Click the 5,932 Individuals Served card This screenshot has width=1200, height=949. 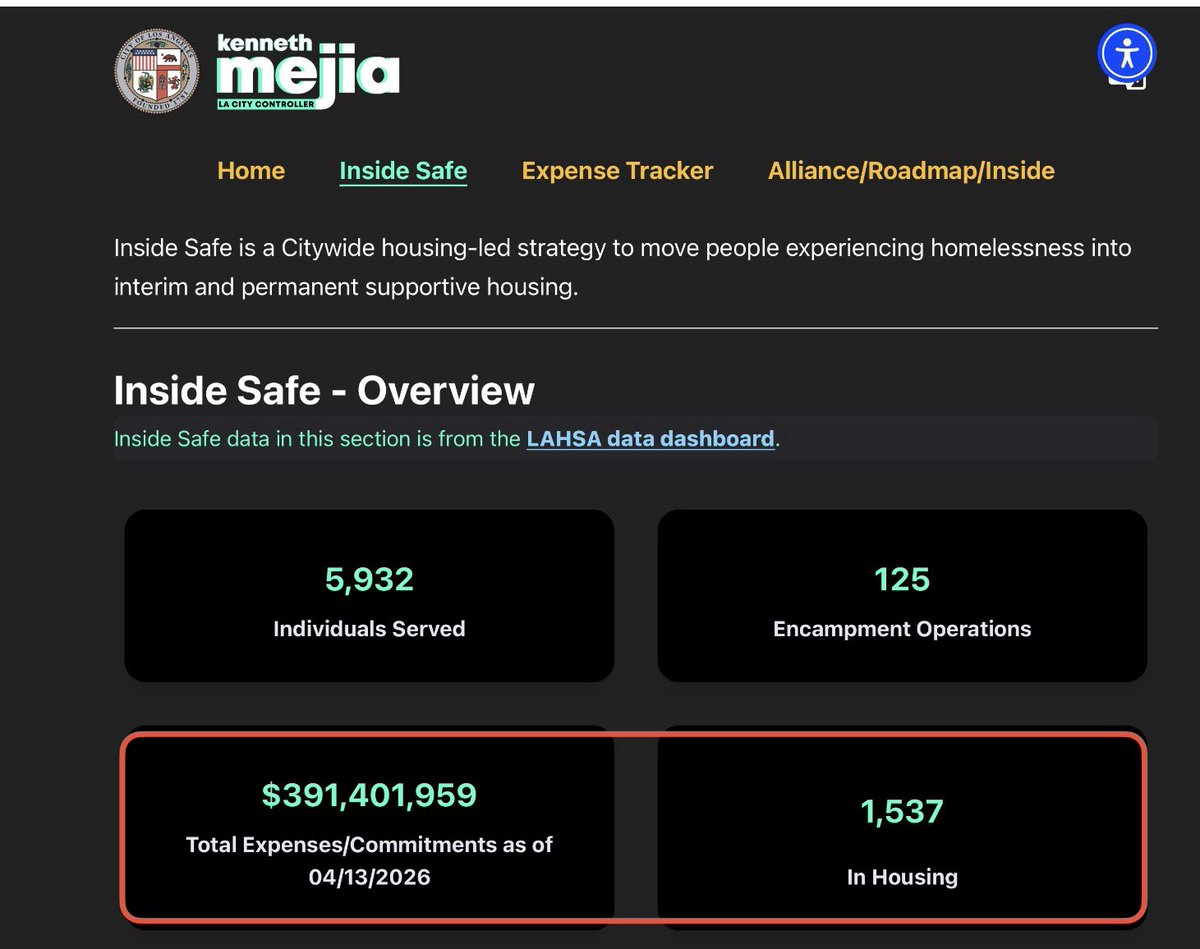click(x=369, y=596)
